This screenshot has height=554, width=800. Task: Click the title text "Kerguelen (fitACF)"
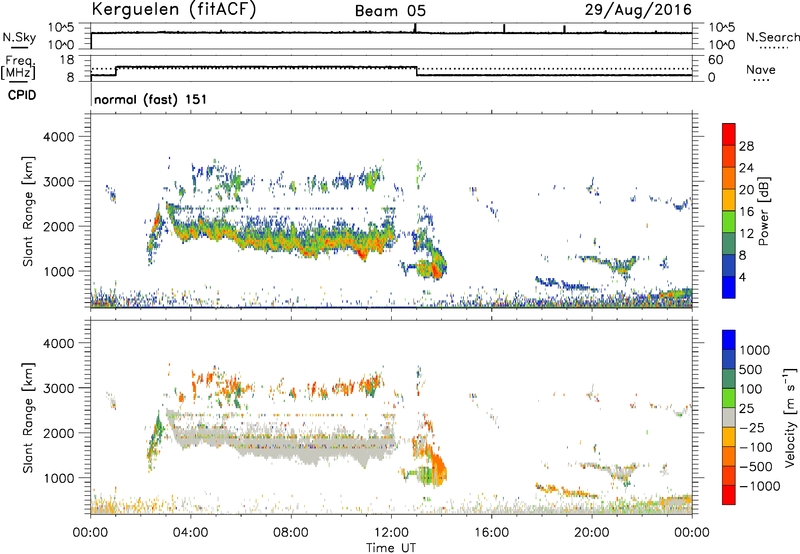173,10
